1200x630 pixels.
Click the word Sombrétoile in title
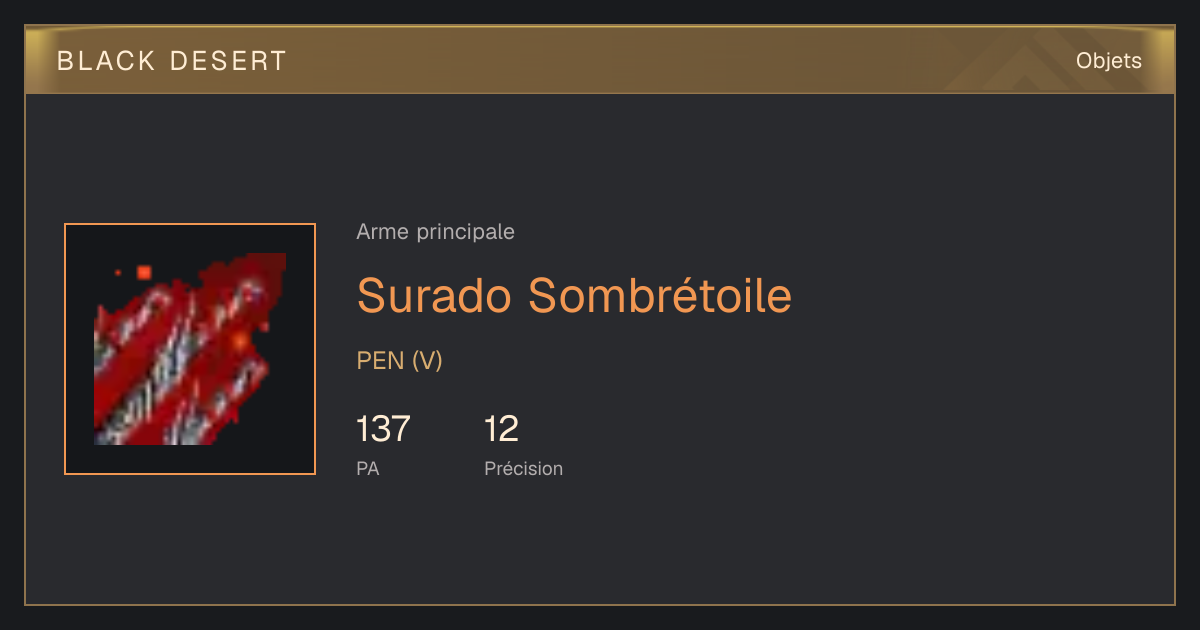point(660,295)
